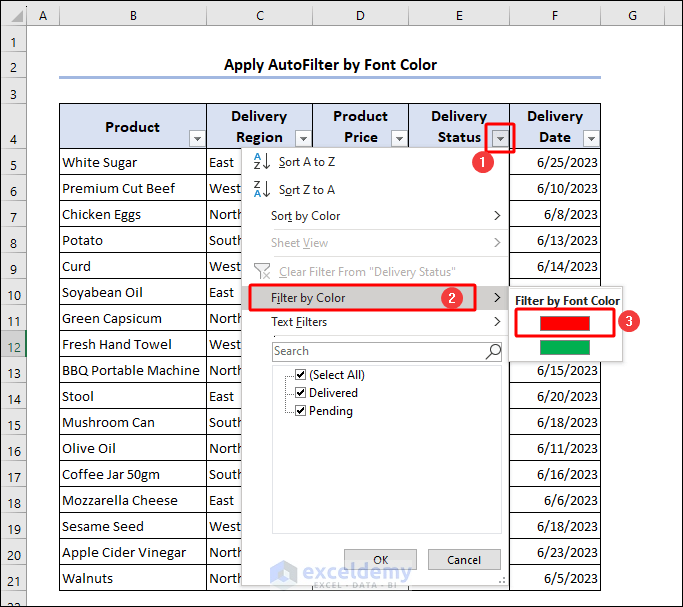The height and width of the screenshot is (607, 683).
Task: Select column C header
Action: [x=260, y=16]
